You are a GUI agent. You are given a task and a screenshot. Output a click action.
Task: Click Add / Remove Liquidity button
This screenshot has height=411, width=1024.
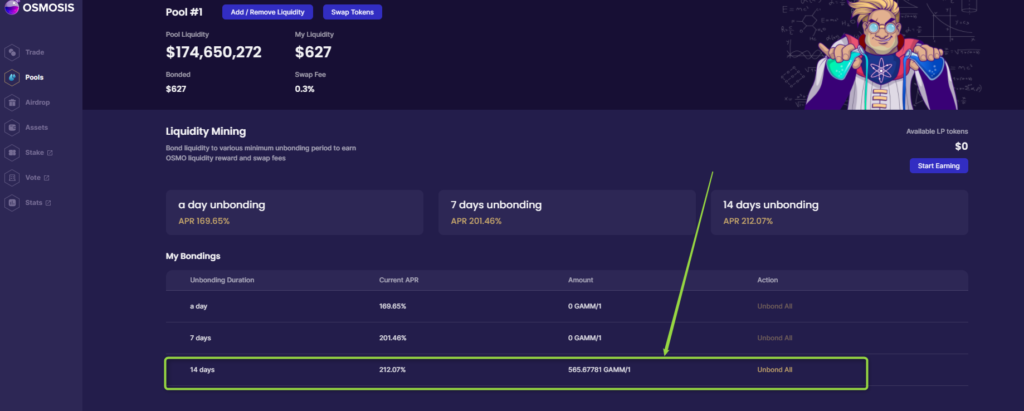(x=267, y=12)
